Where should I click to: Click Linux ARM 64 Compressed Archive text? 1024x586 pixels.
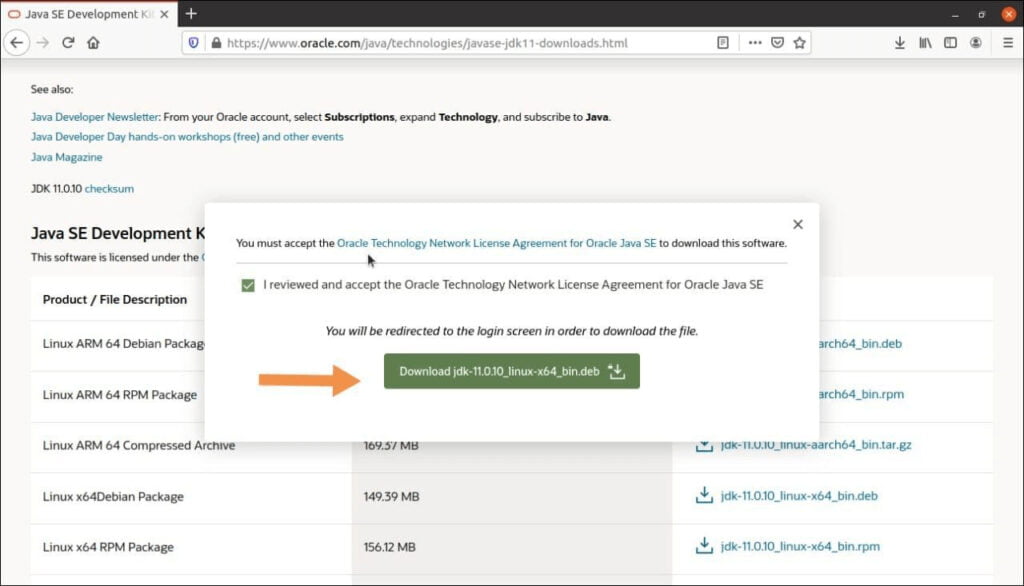138,446
